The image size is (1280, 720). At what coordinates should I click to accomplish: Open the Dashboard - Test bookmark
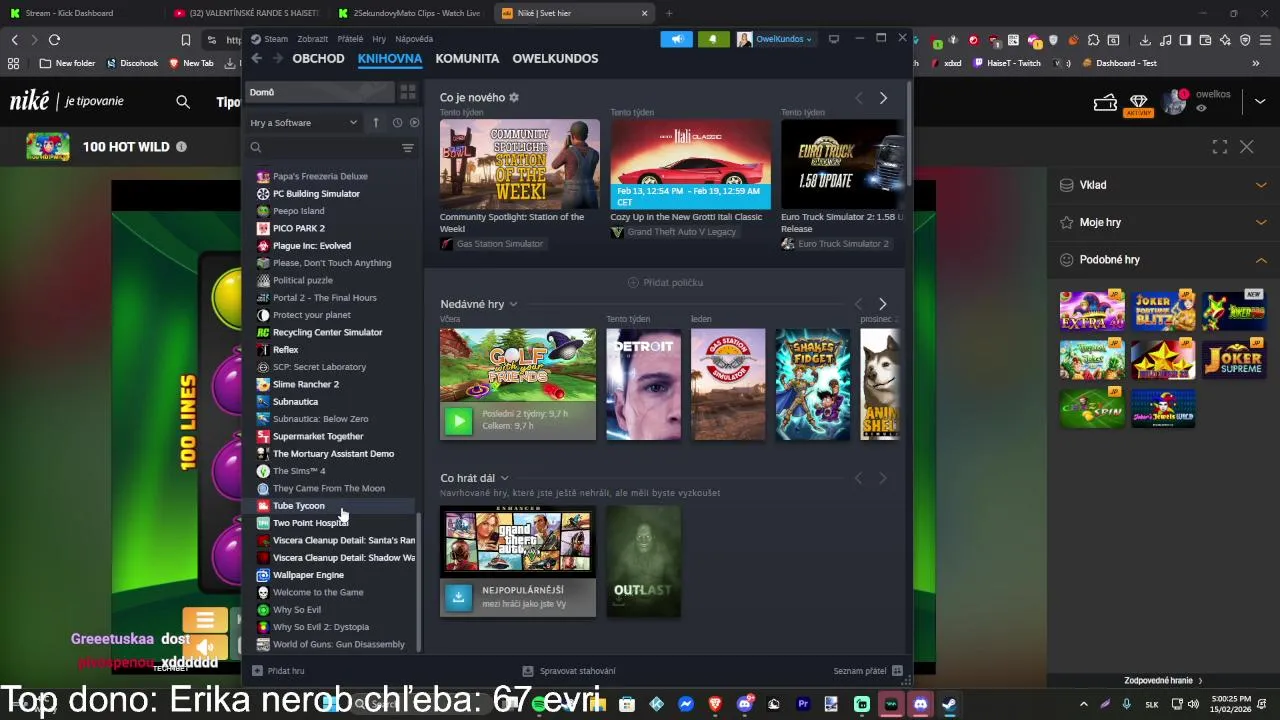tap(1118, 63)
